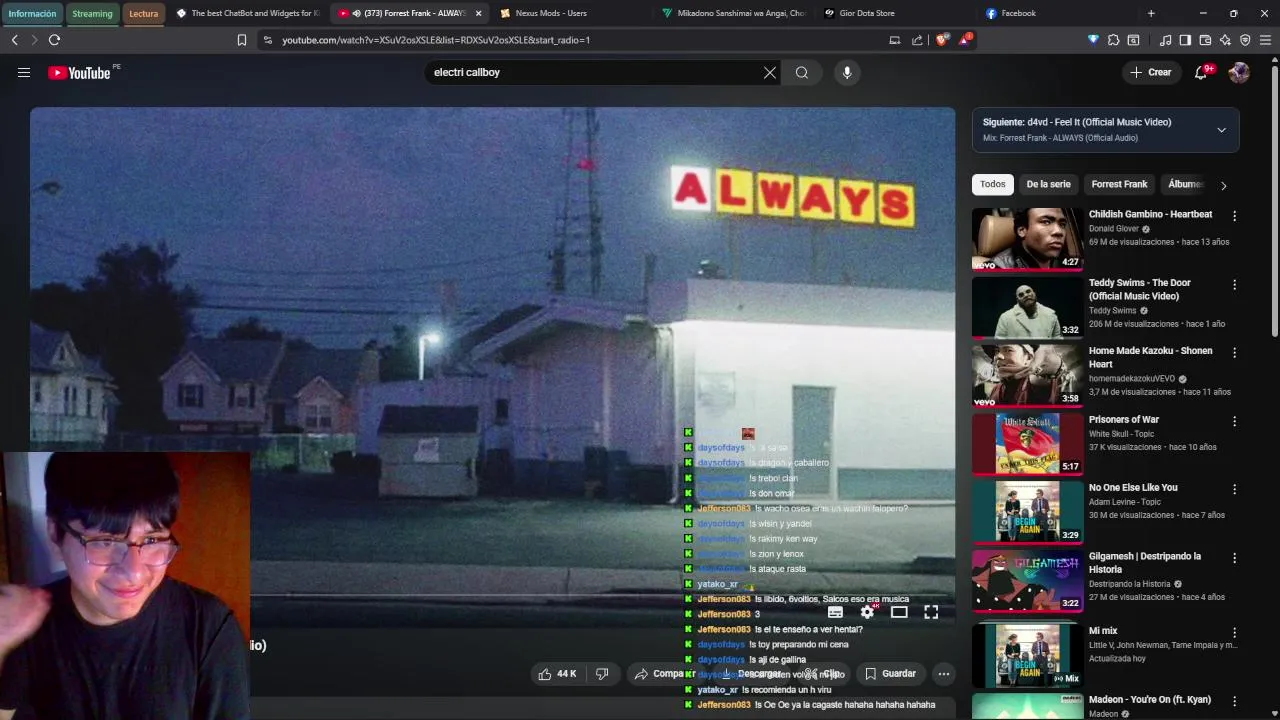
Task: Show more filter chips arrow
Action: click(x=1223, y=185)
